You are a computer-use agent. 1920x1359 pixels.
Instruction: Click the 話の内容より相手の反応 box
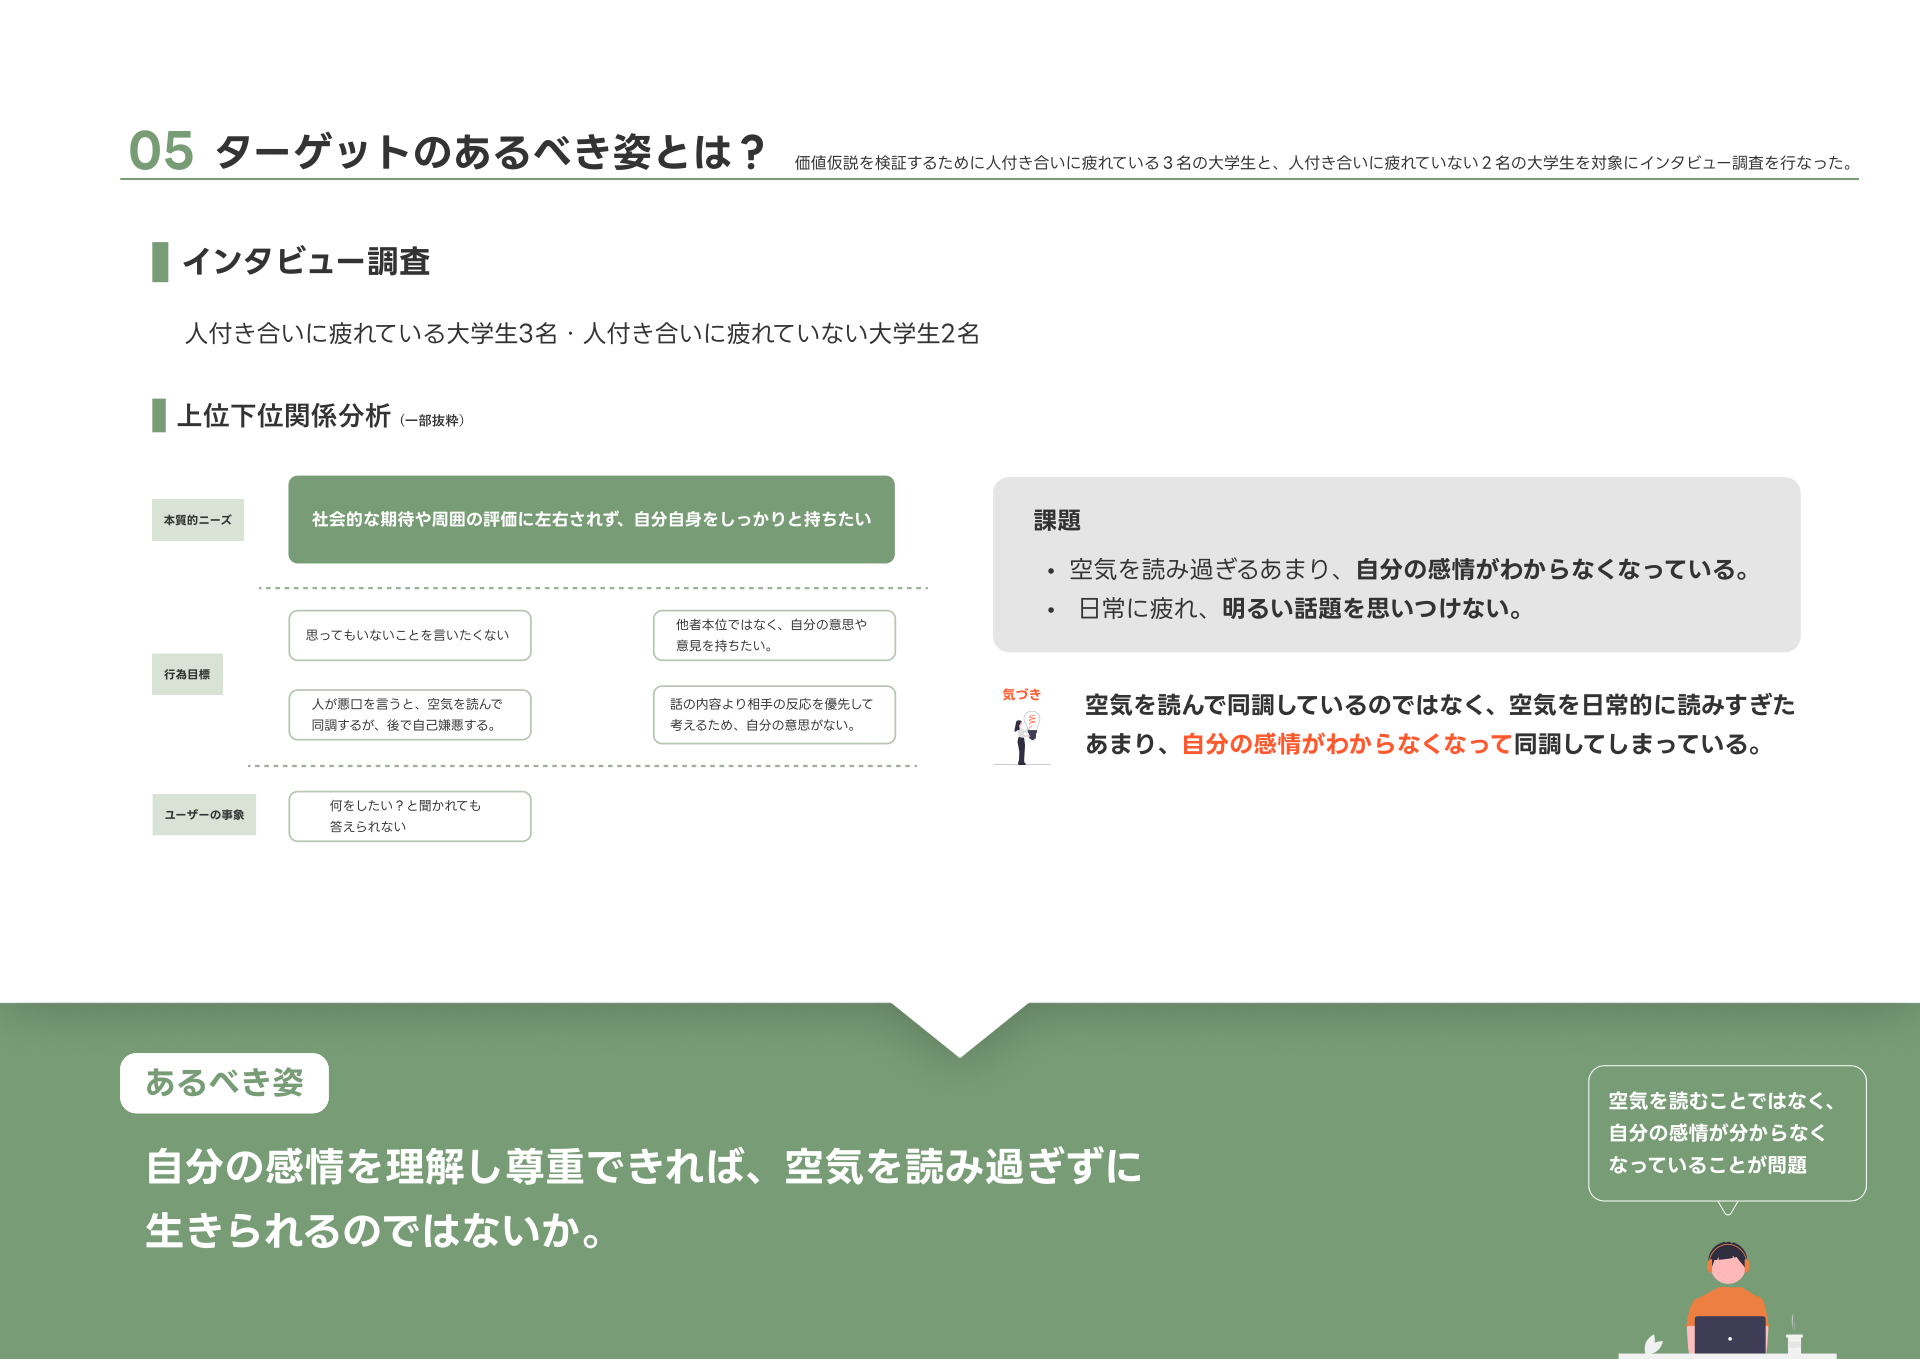[x=773, y=714]
